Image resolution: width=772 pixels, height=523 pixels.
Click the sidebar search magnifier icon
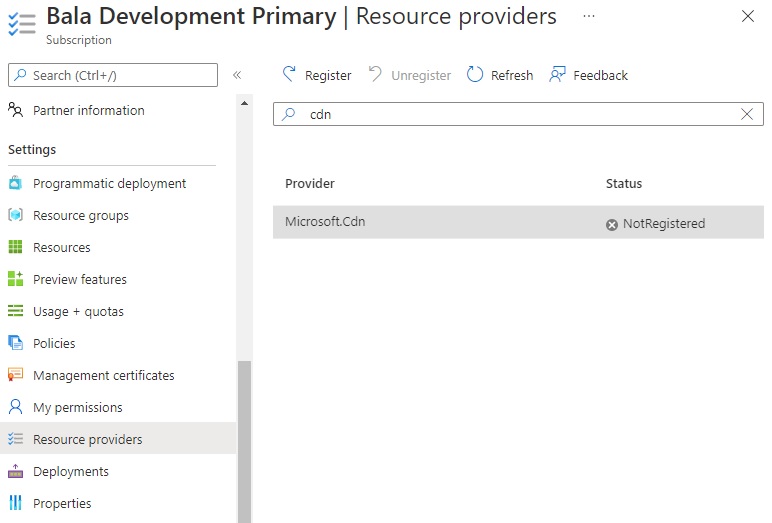click(x=20, y=75)
